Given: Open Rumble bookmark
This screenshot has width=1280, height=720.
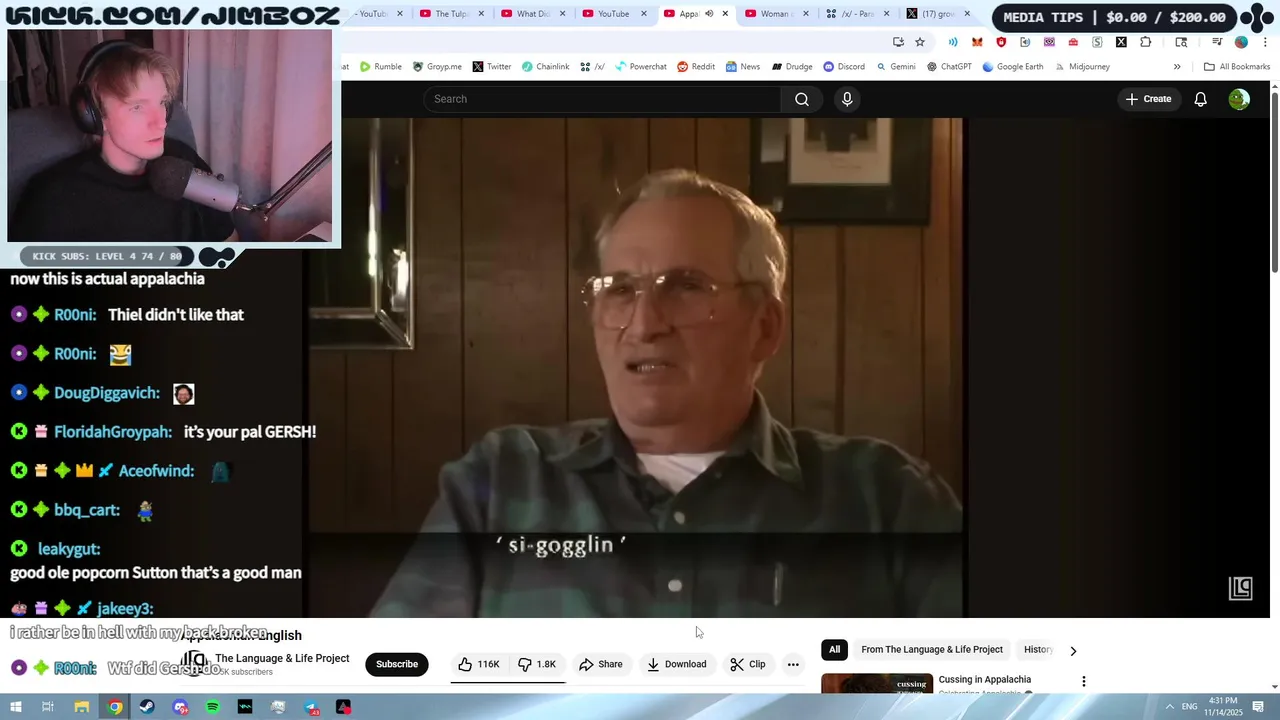Looking at the screenshot, I should (x=380, y=67).
